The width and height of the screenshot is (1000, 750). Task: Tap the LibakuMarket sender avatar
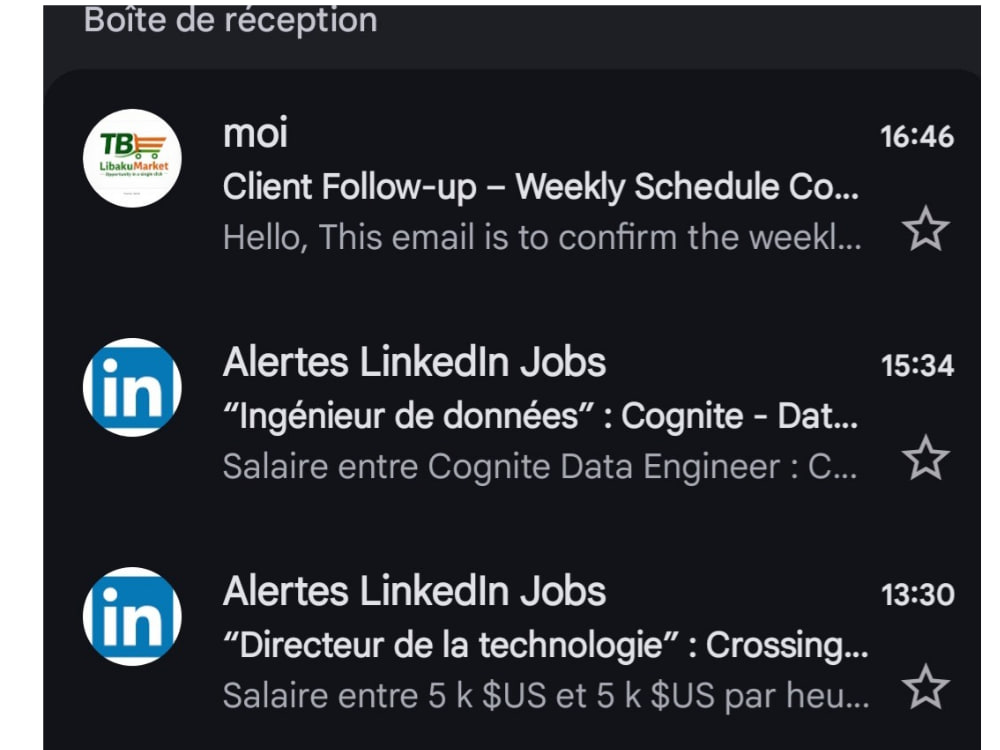coord(132,158)
